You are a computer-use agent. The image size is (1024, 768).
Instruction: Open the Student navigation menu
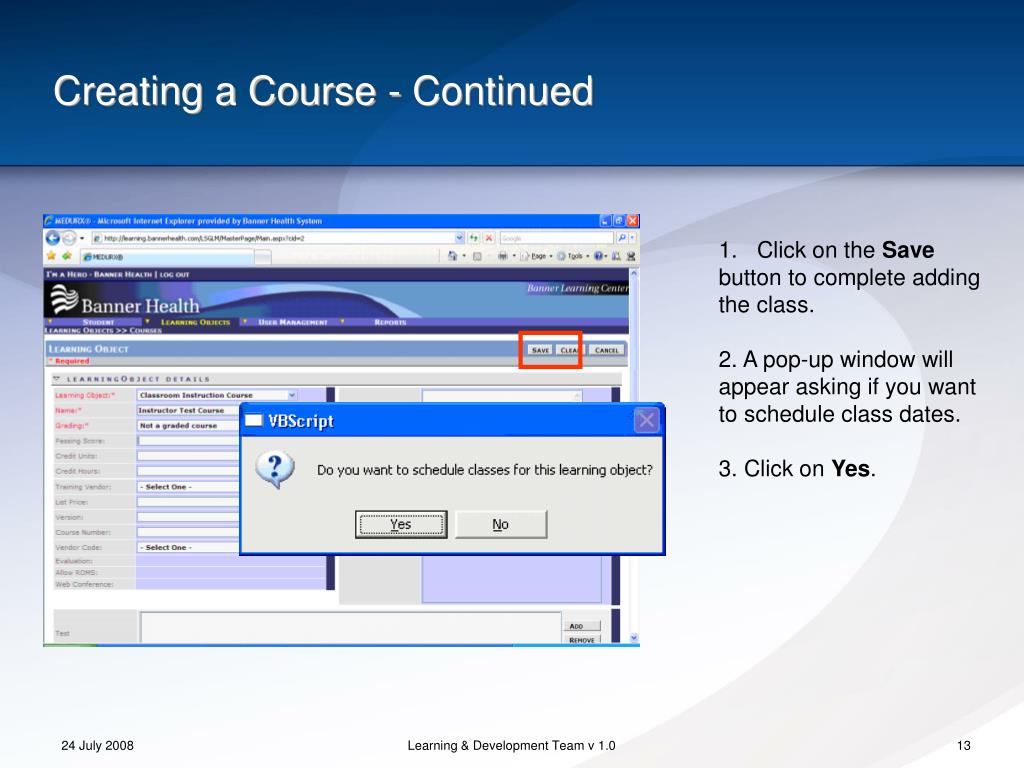98,322
